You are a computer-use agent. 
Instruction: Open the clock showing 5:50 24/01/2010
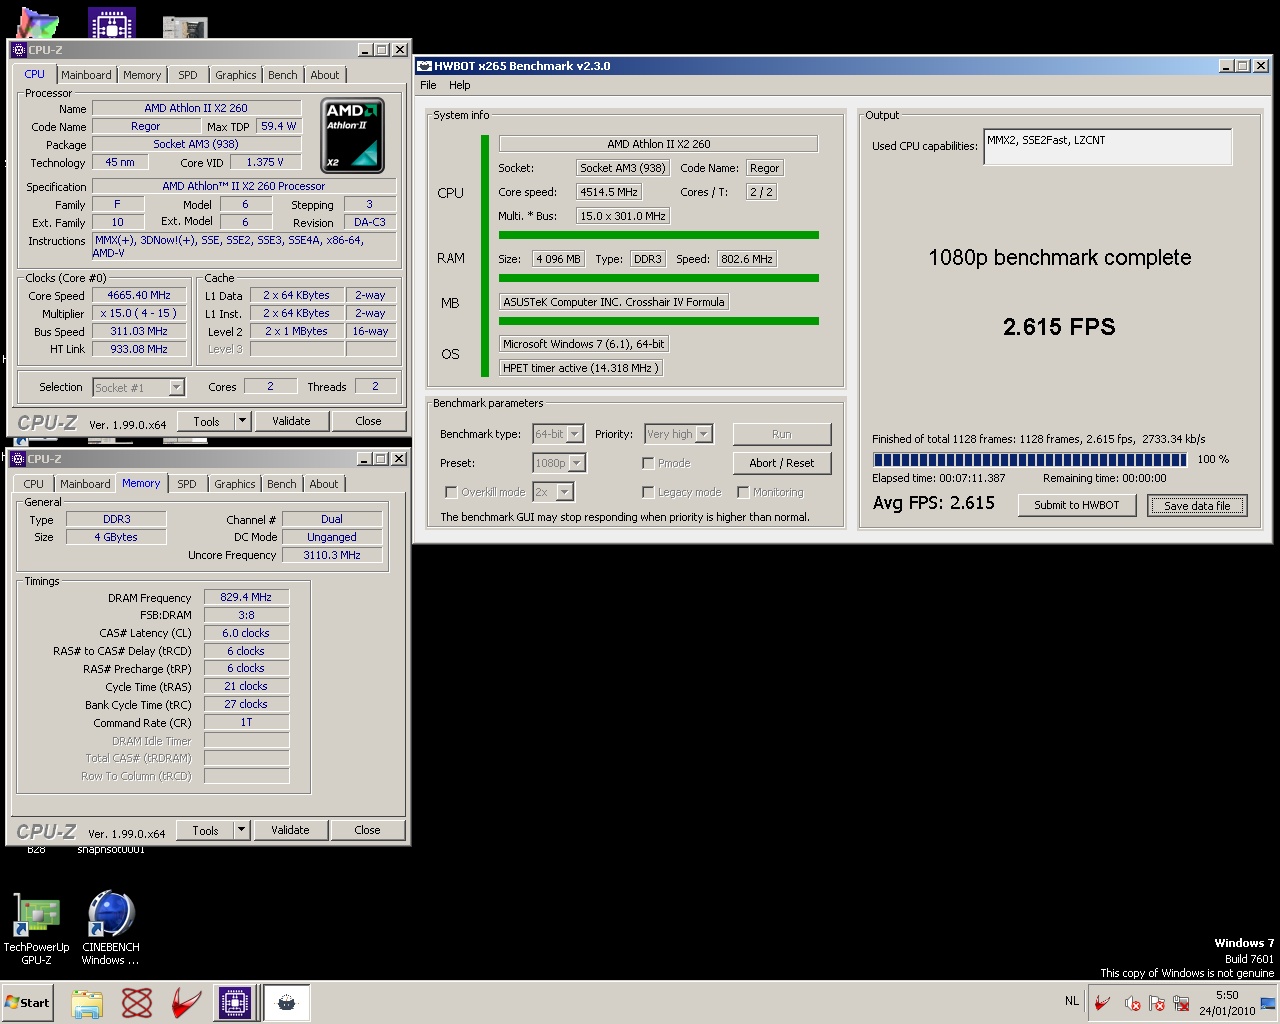click(x=1227, y=1003)
